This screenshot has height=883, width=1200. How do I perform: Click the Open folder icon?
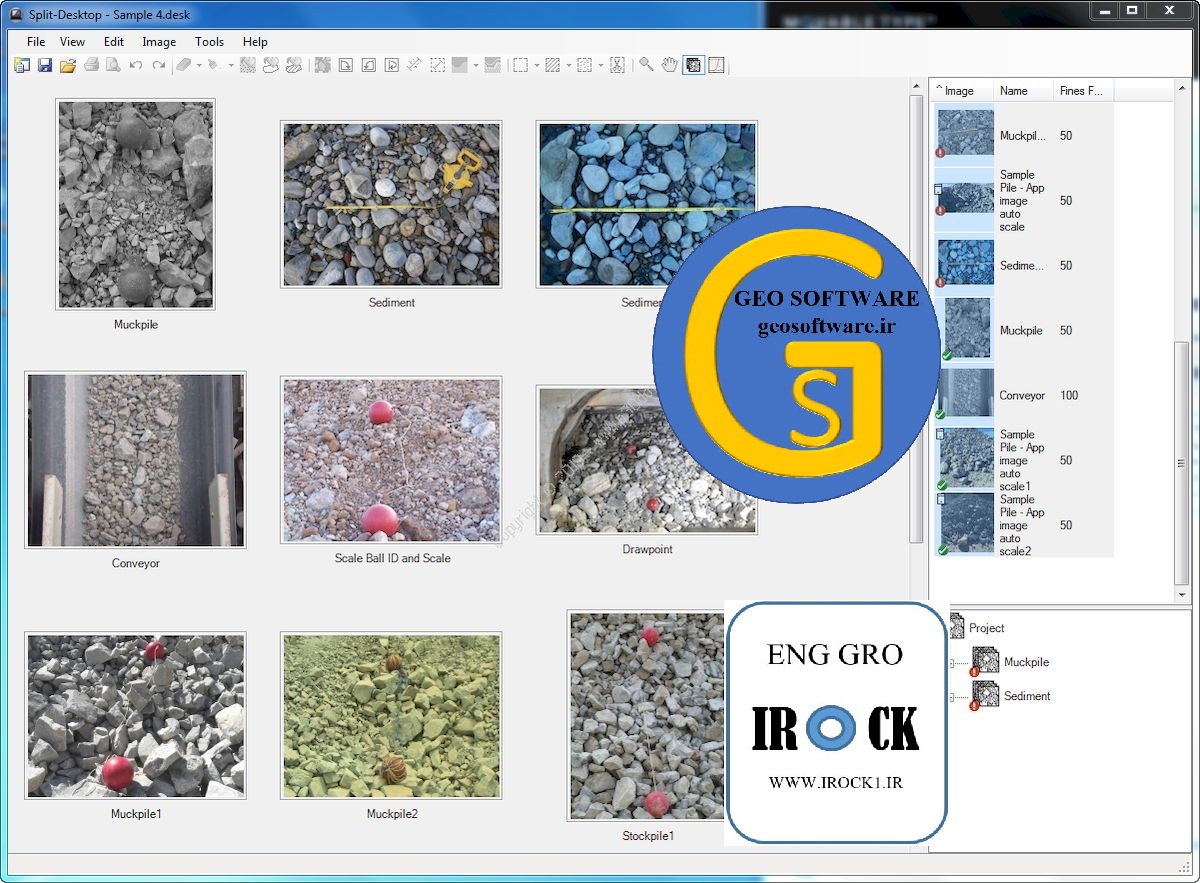point(67,65)
